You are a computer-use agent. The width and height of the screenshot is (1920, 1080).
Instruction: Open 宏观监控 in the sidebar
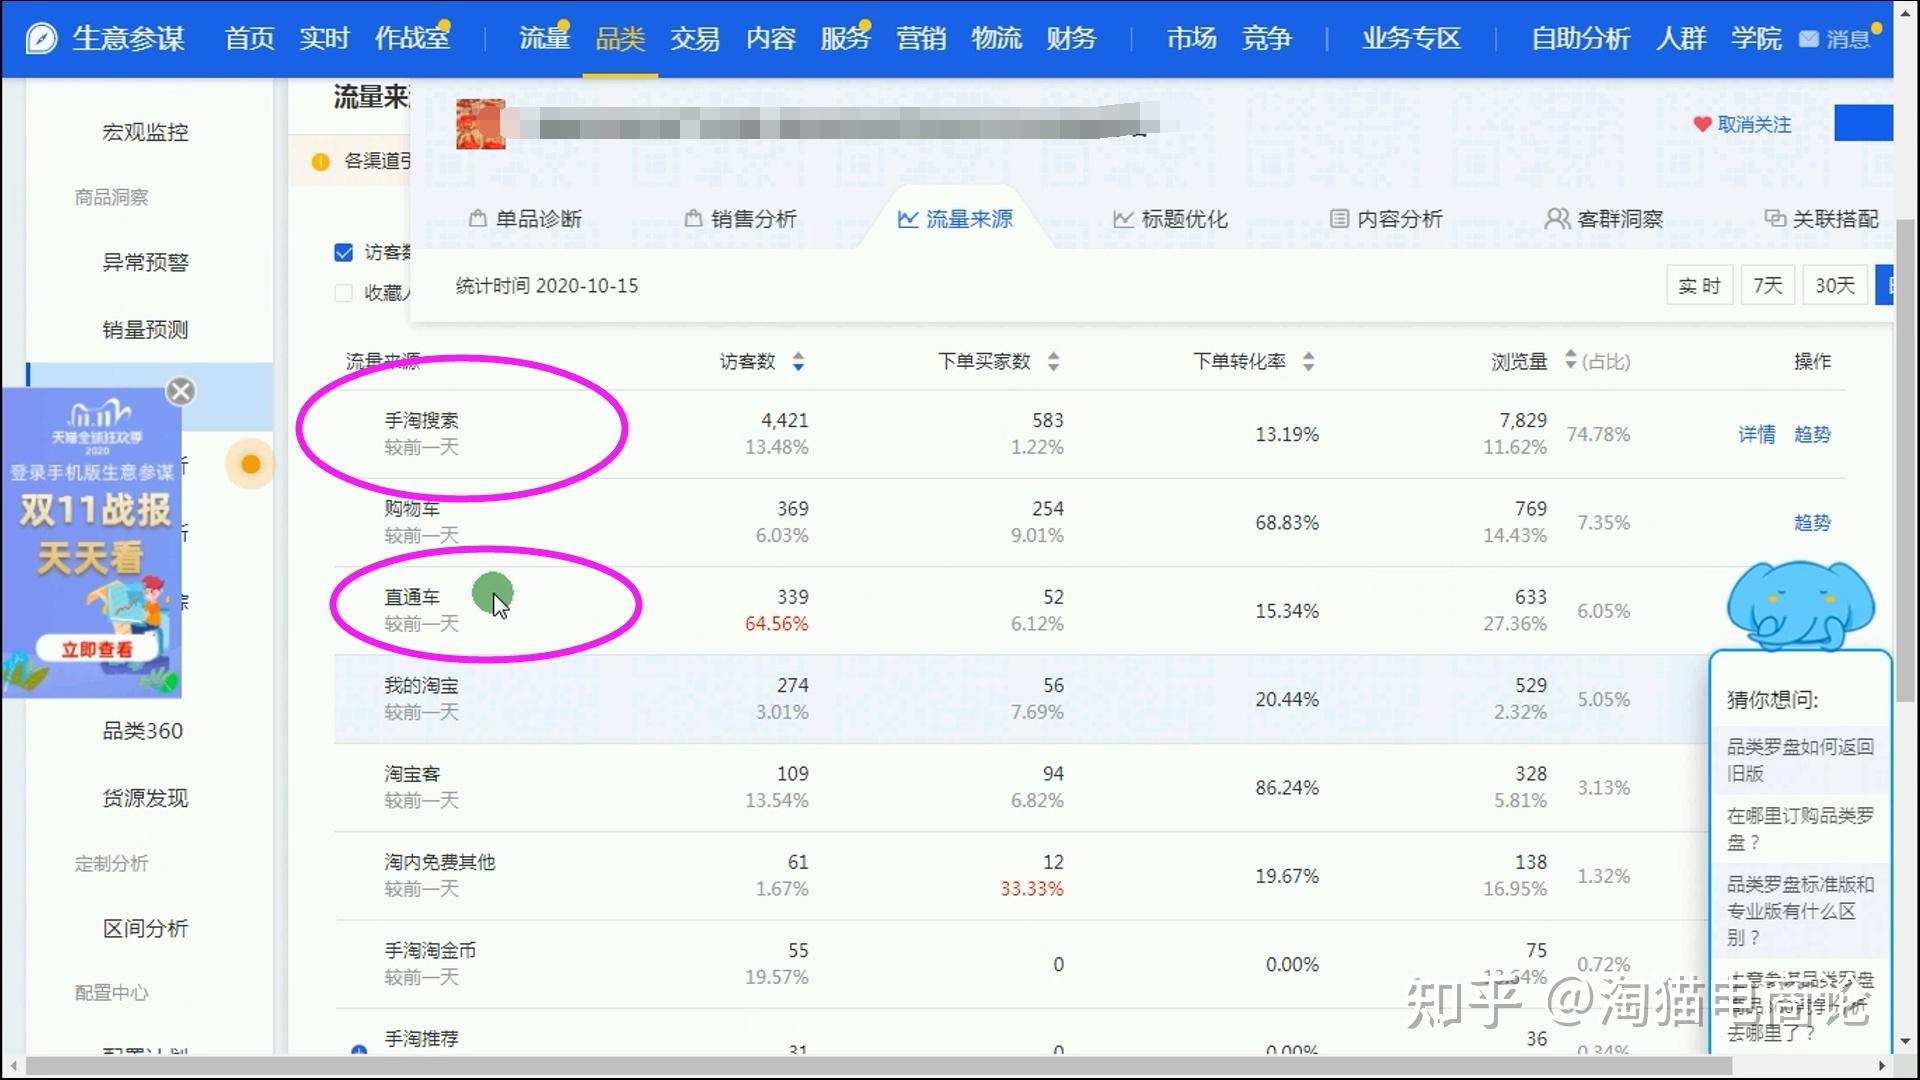click(x=145, y=132)
